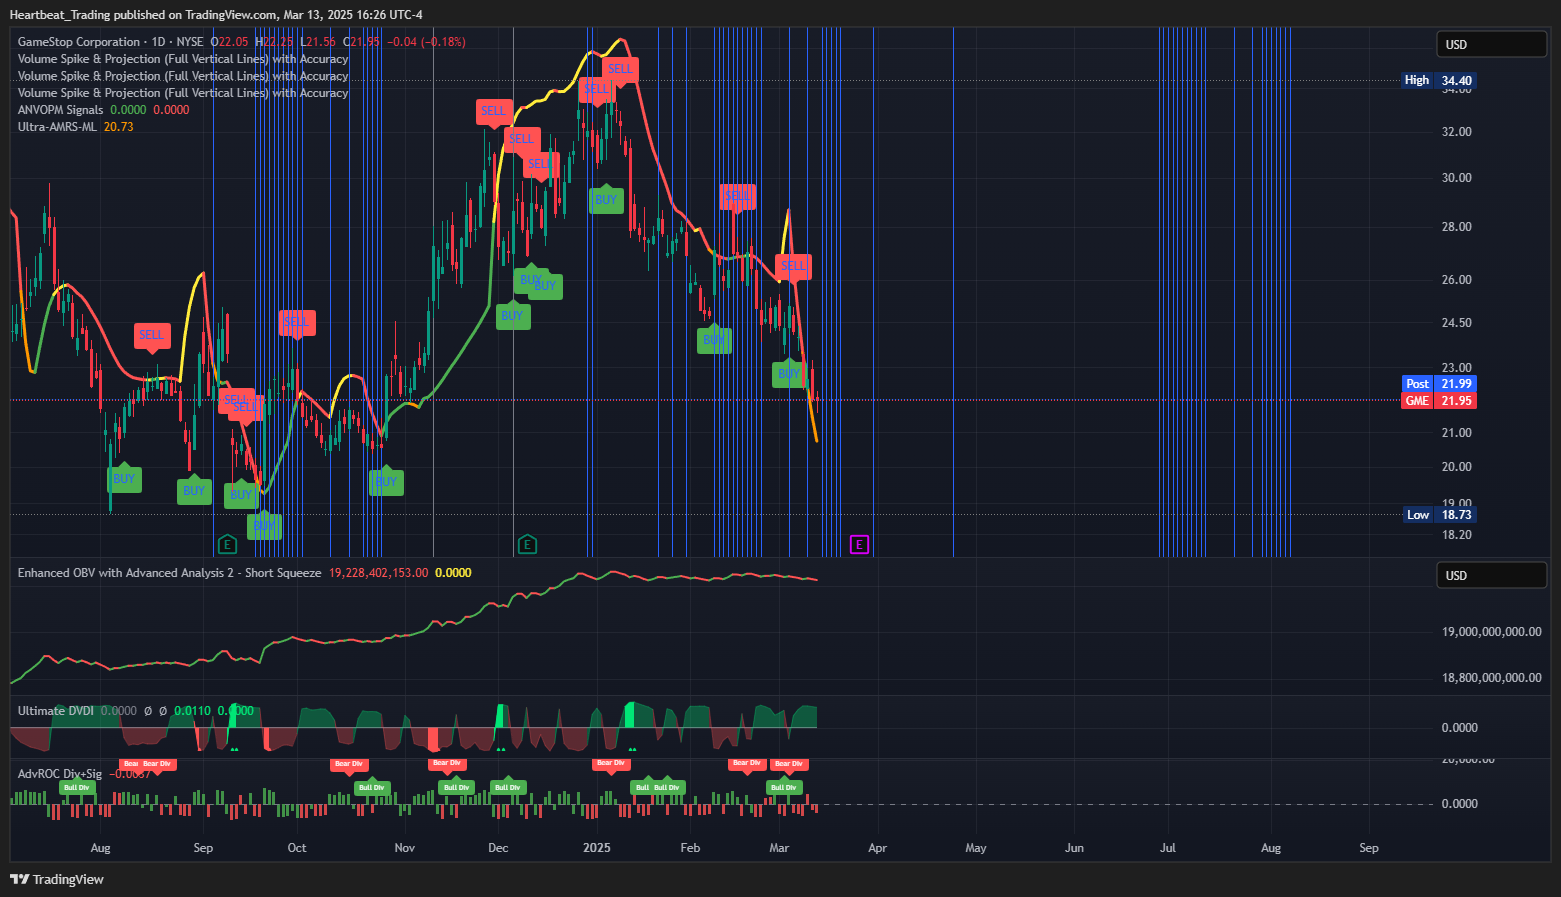Click the Mar label on the time axis
The width and height of the screenshot is (1561, 897).
click(x=779, y=848)
